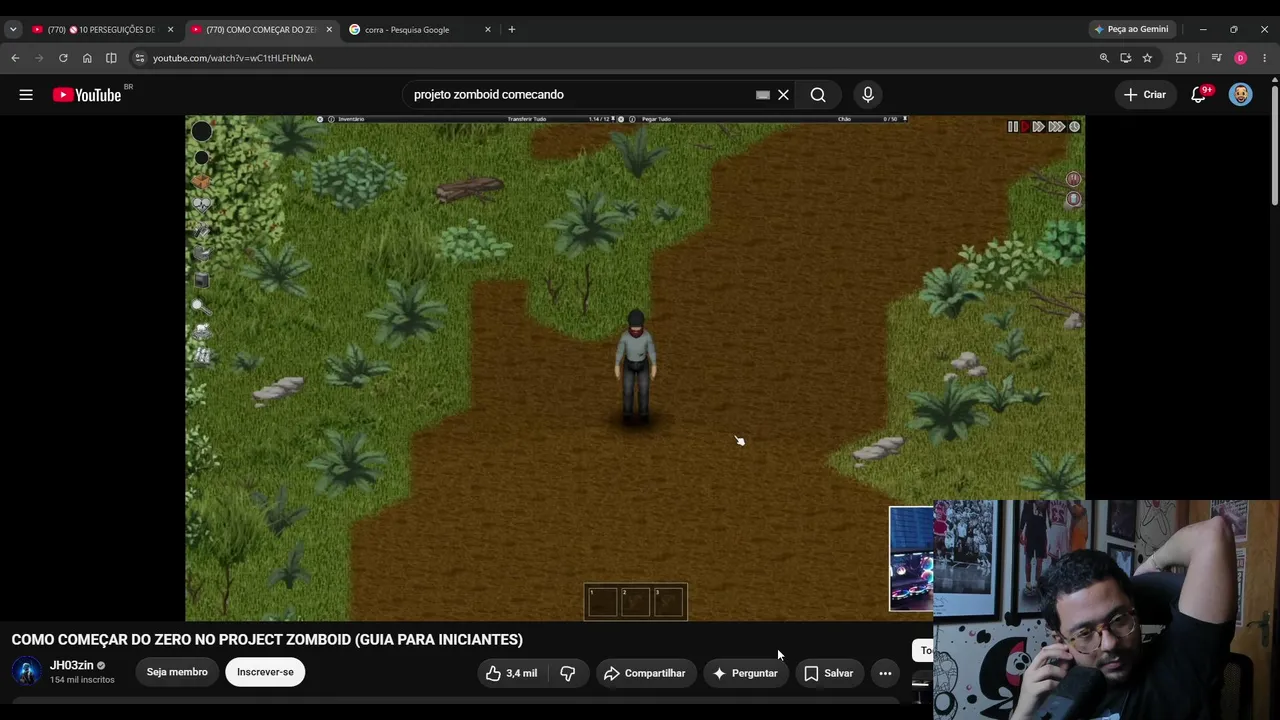Click the JH03zin channel avatar
The height and width of the screenshot is (720, 1280).
[26, 672]
